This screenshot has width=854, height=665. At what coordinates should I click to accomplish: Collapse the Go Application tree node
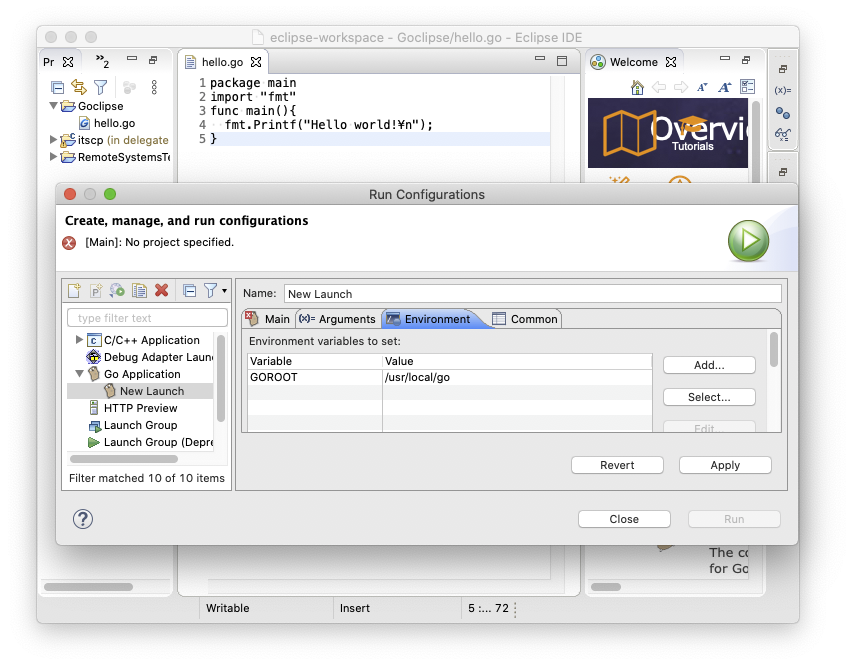(80, 374)
